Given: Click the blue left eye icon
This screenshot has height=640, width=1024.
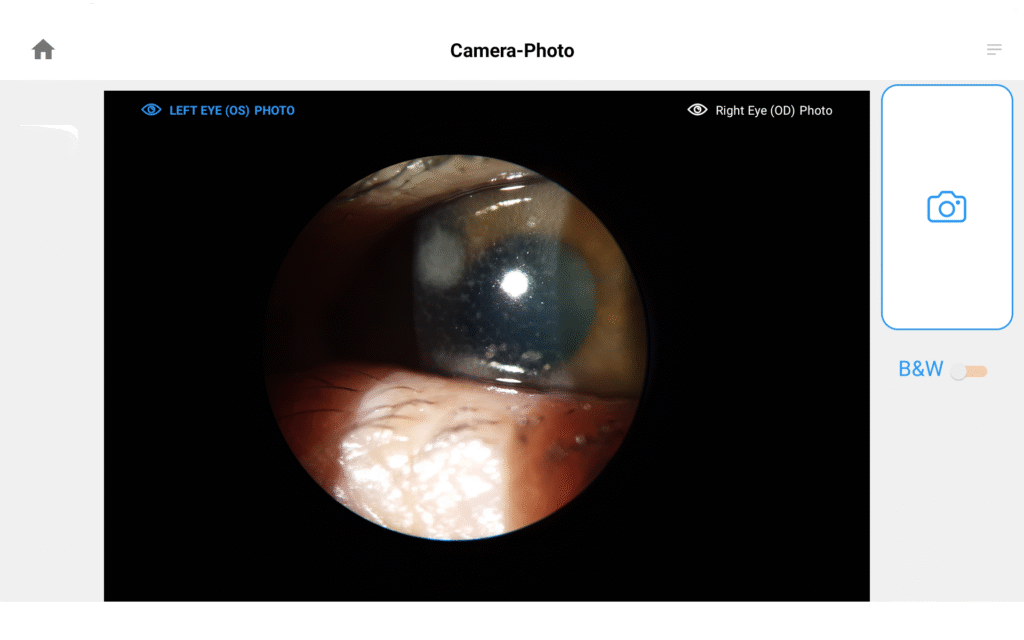Looking at the screenshot, I should 151,110.
